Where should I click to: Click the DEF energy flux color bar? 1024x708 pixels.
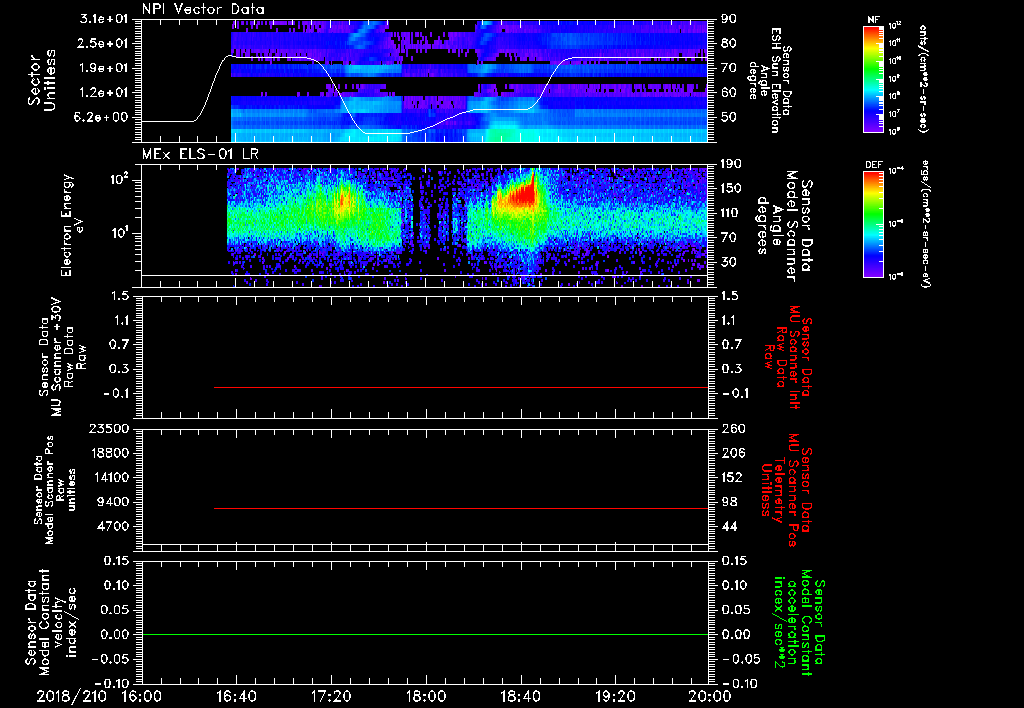(873, 225)
